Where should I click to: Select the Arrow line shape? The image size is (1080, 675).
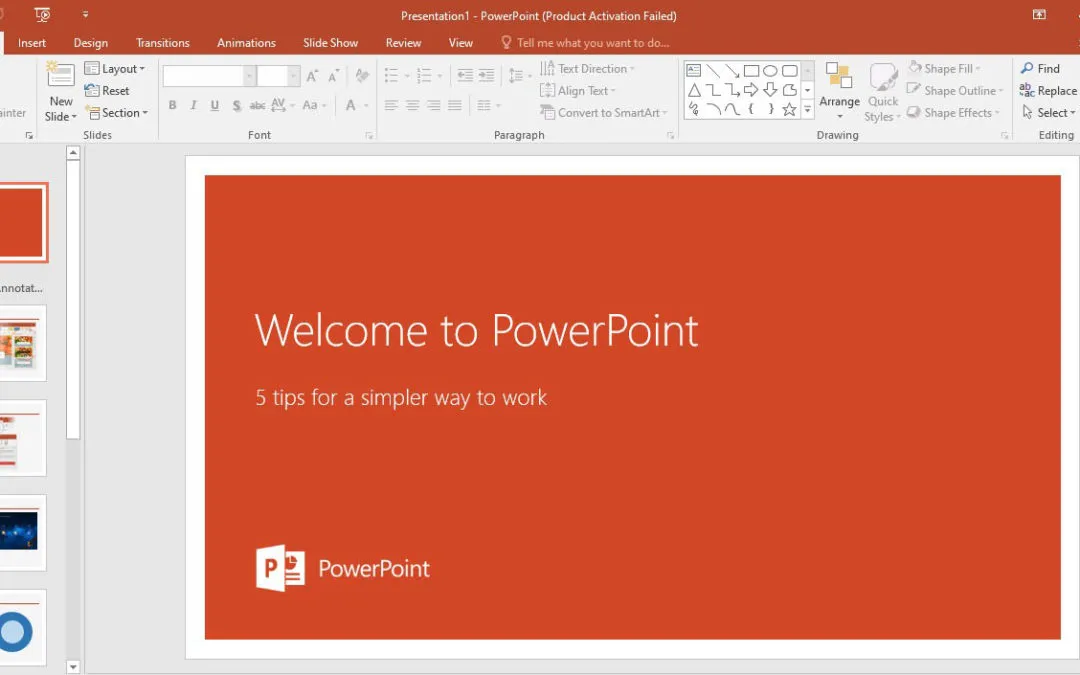pos(732,70)
